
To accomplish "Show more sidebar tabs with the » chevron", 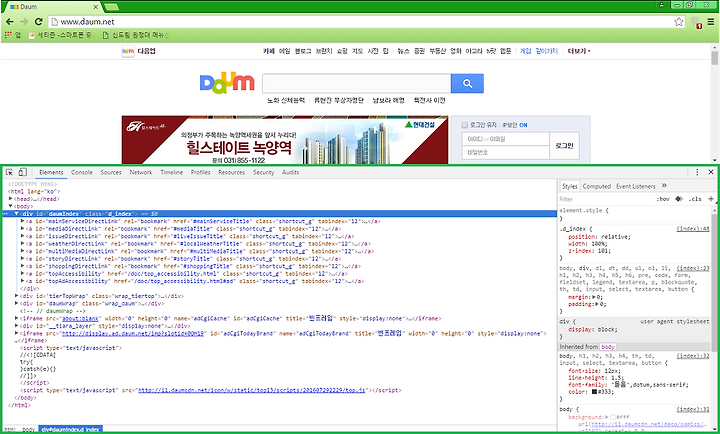I will 664,186.
